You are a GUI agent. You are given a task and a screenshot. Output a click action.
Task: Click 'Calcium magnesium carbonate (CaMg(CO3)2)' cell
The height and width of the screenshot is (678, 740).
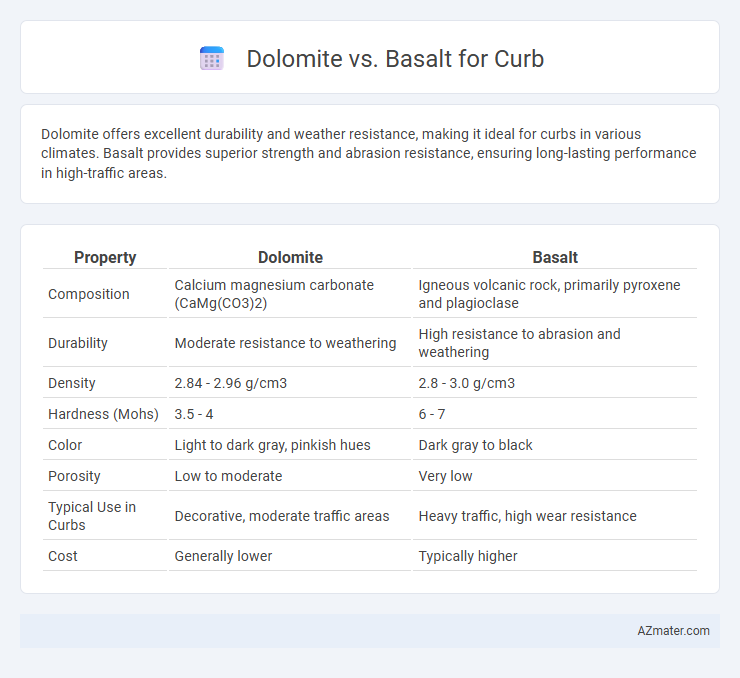click(x=274, y=294)
